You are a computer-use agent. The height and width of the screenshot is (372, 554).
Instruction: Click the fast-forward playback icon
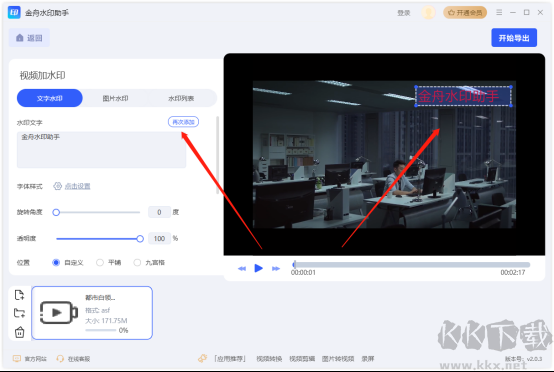[x=276, y=268]
